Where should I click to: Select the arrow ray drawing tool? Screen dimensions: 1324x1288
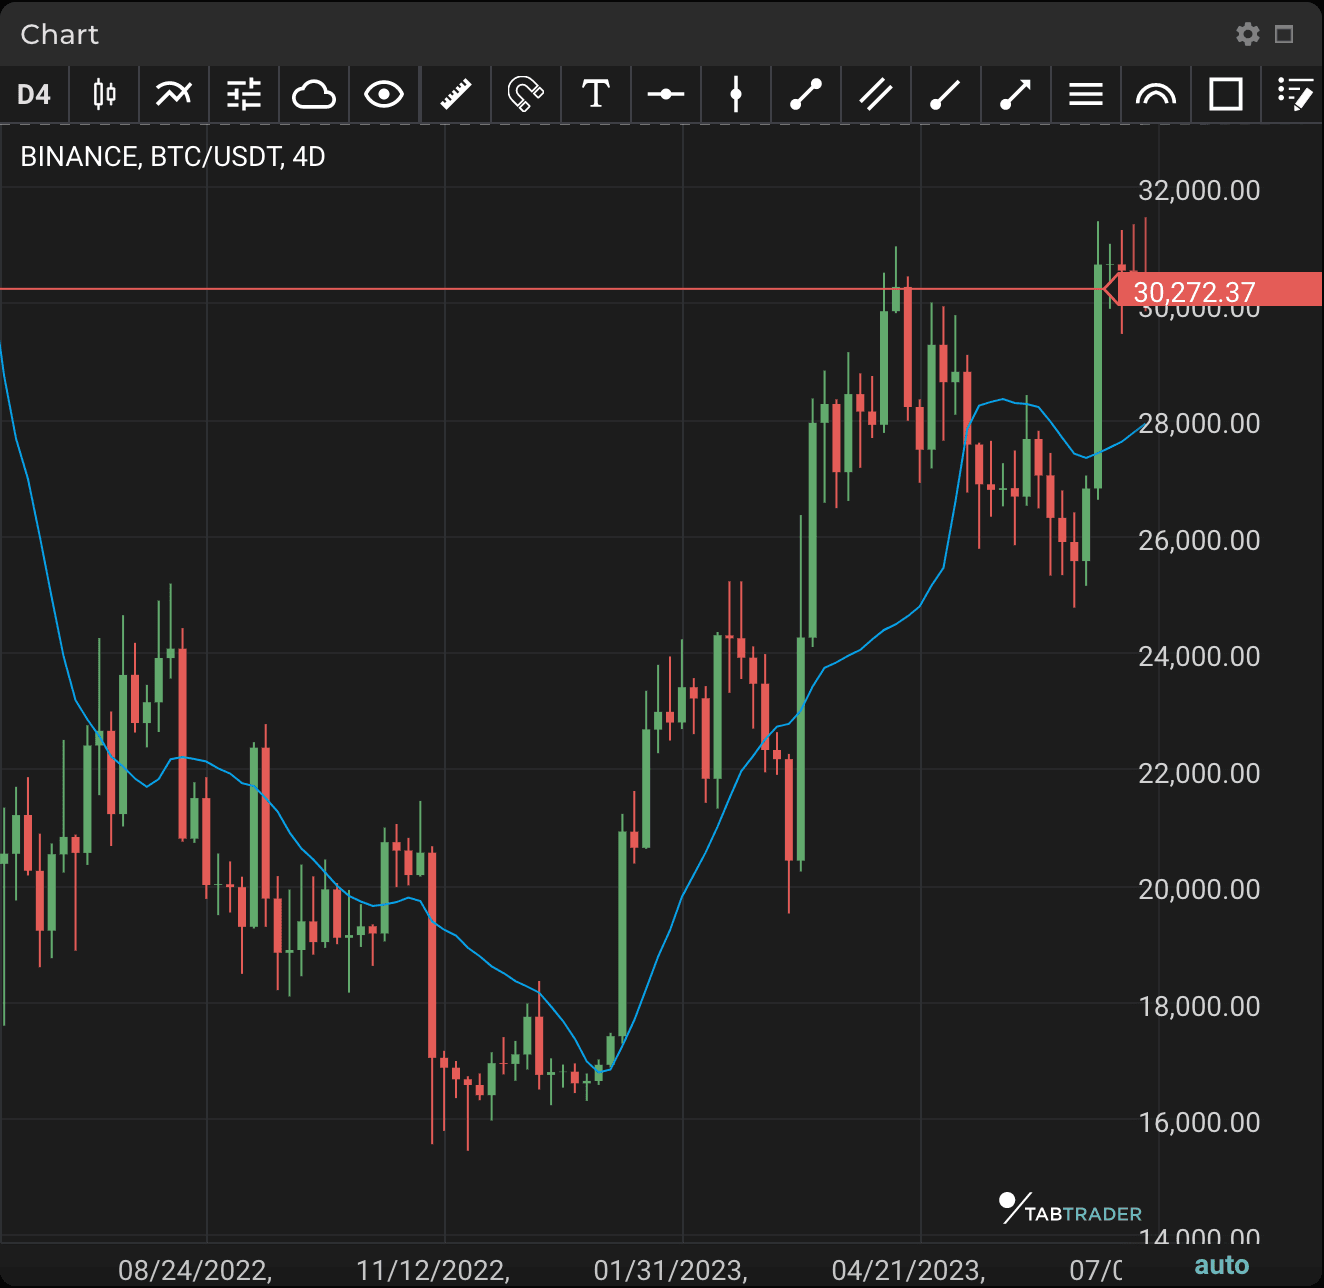[x=1014, y=94]
